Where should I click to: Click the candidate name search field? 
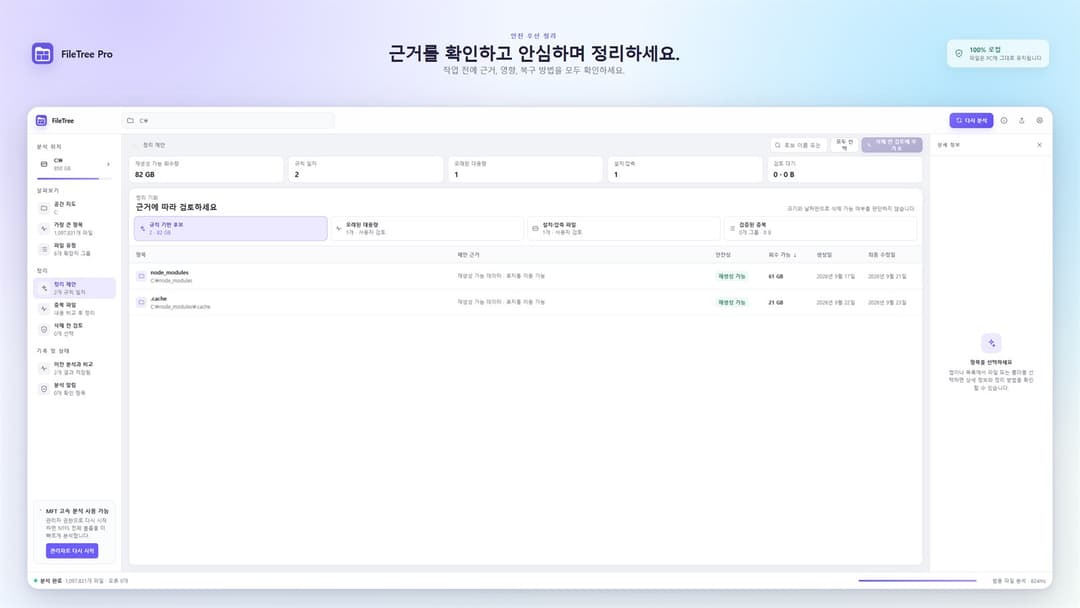click(799, 145)
